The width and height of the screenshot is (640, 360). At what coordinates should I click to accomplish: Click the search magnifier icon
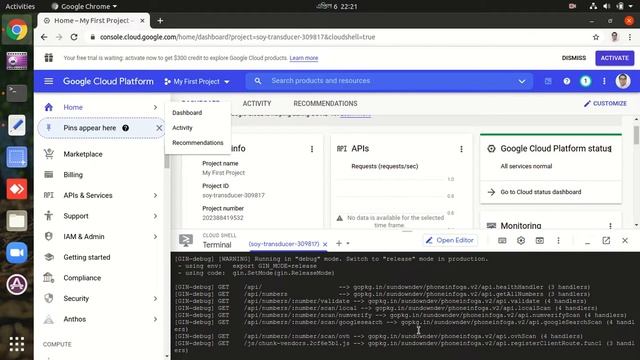pos(258,81)
